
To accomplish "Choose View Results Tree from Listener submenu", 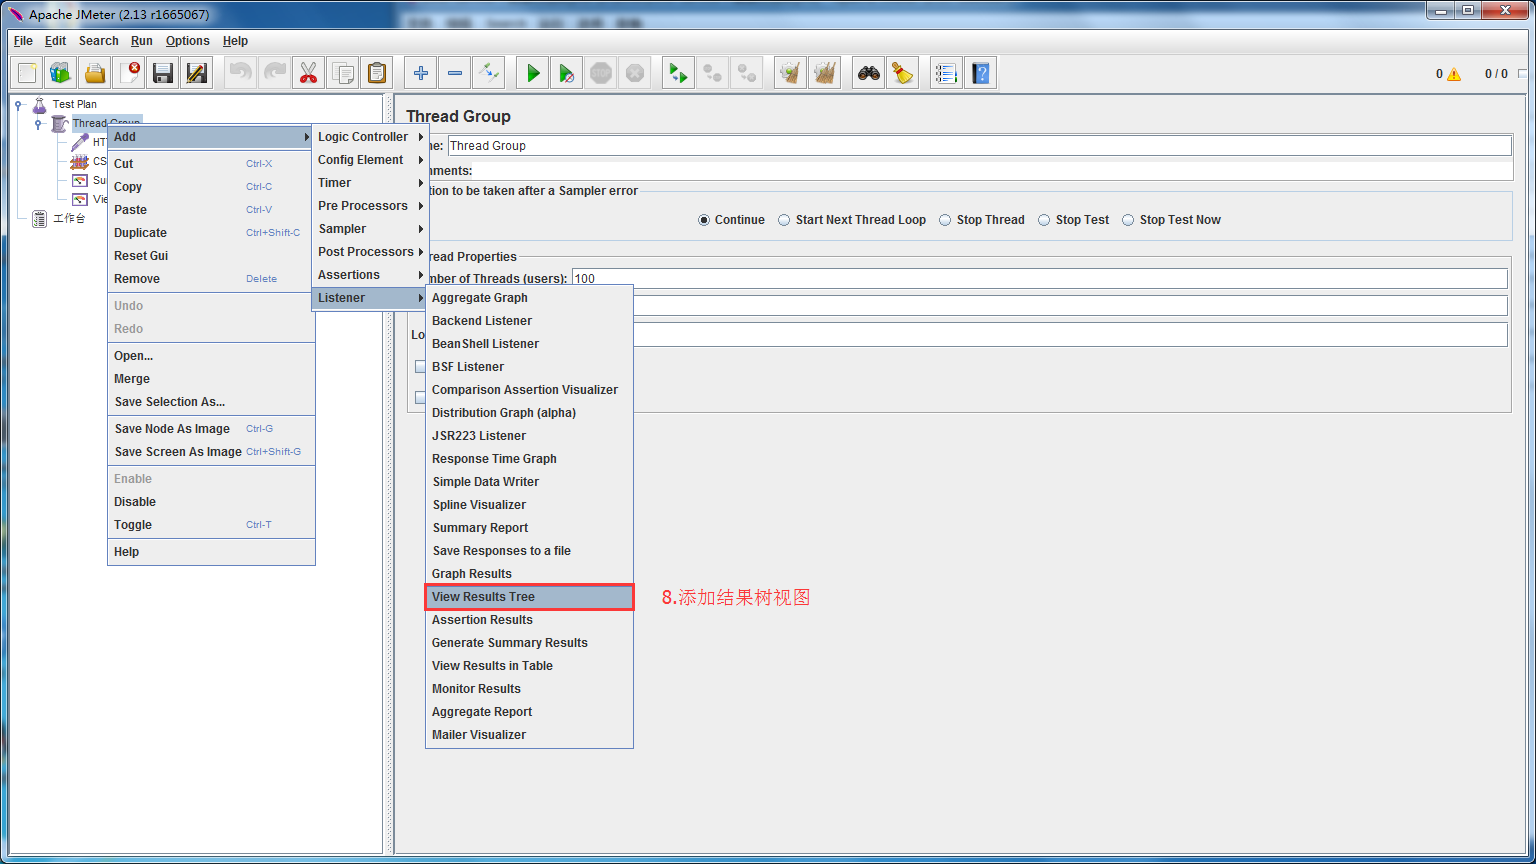I will (x=529, y=597).
